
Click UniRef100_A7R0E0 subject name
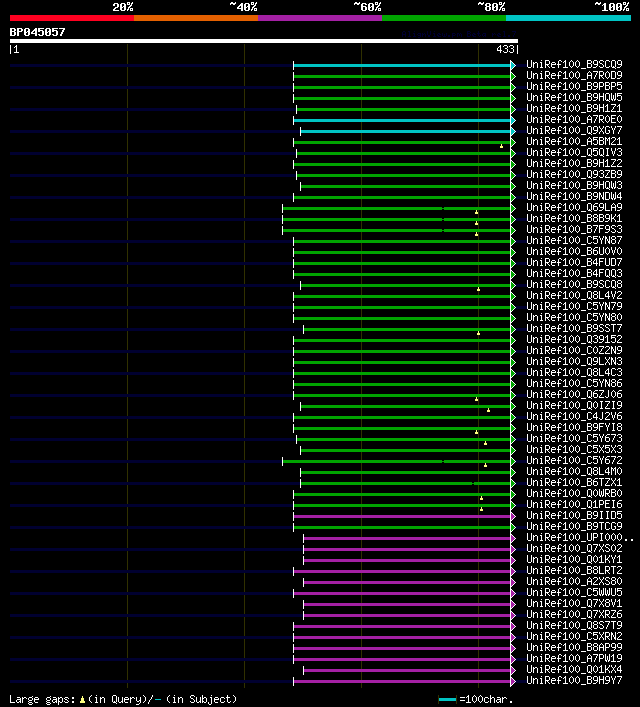[574, 119]
